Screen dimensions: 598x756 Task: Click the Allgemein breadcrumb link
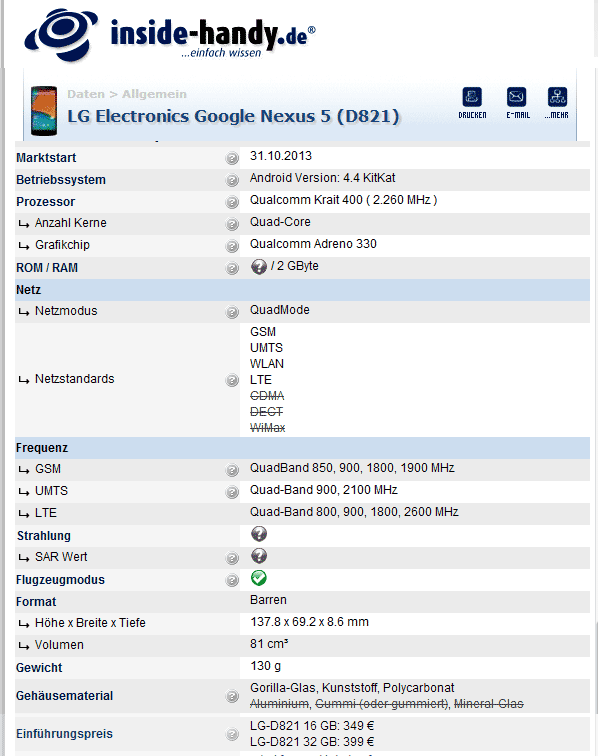pos(154,94)
